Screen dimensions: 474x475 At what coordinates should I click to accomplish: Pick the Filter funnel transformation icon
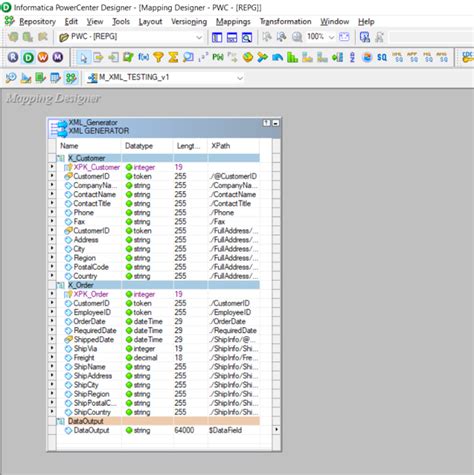pyautogui.click(x=158, y=57)
